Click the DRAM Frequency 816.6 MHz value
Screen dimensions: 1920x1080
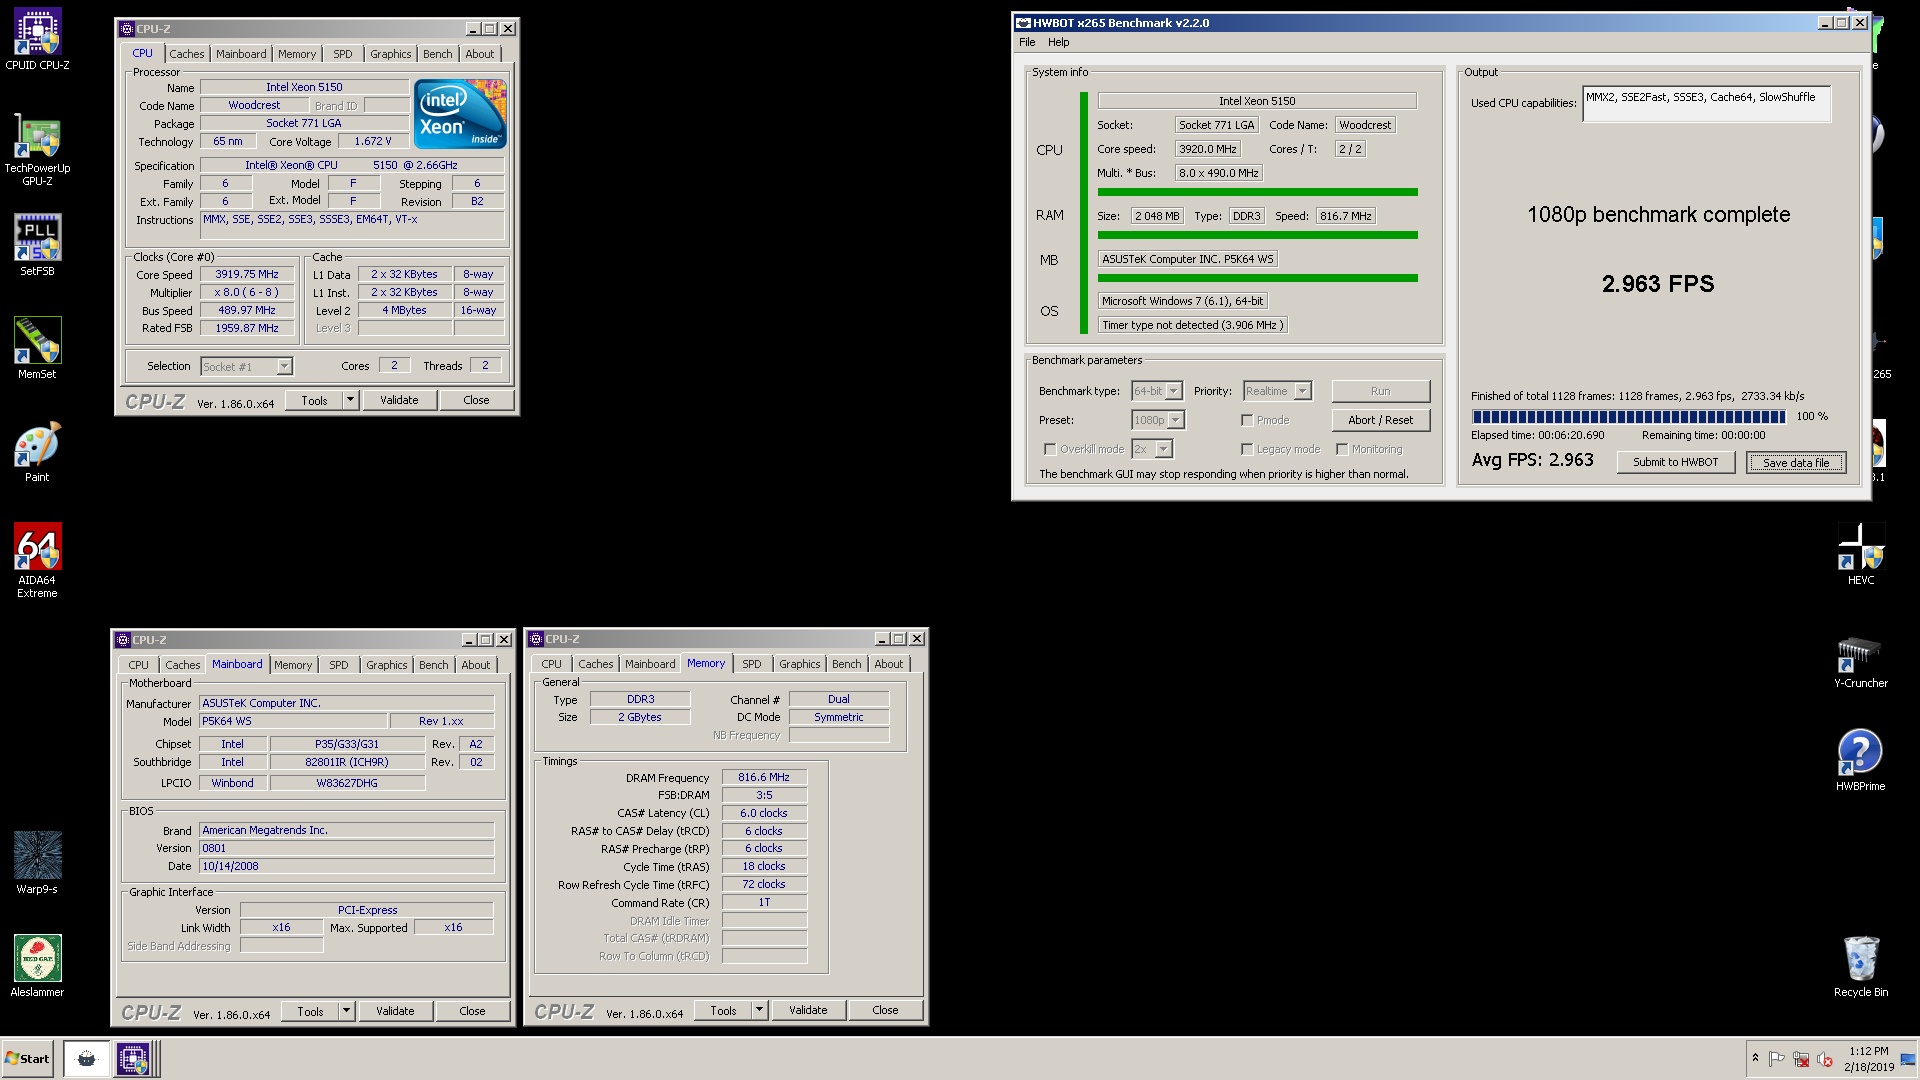[x=764, y=777]
